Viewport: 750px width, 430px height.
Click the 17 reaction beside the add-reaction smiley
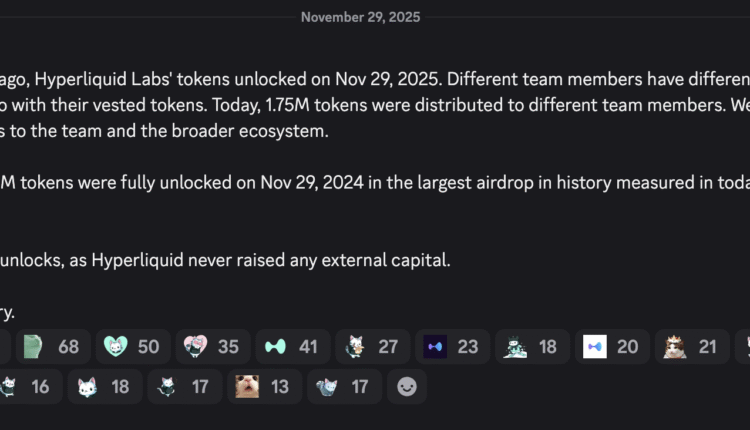pyautogui.click(x=342, y=386)
